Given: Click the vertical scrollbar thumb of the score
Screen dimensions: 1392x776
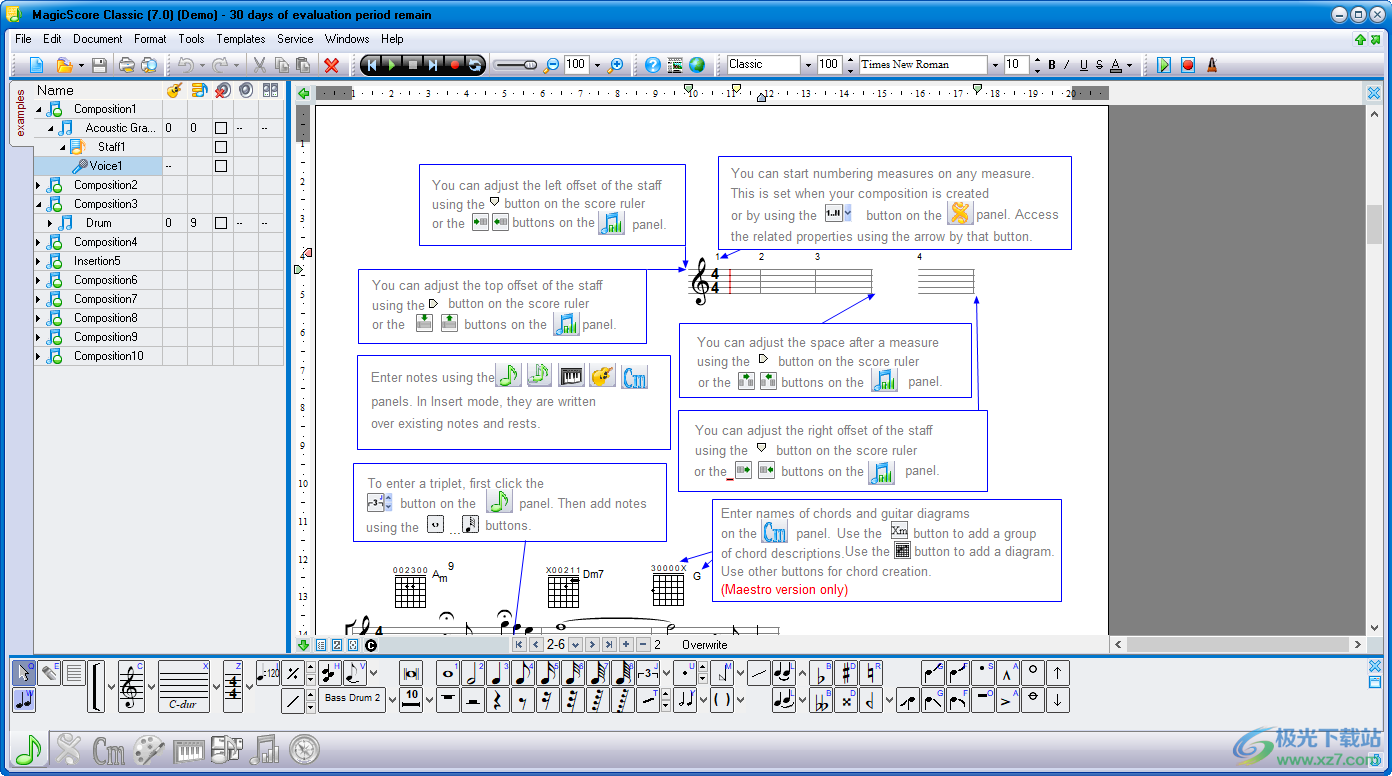Looking at the screenshot, I should point(1374,224).
